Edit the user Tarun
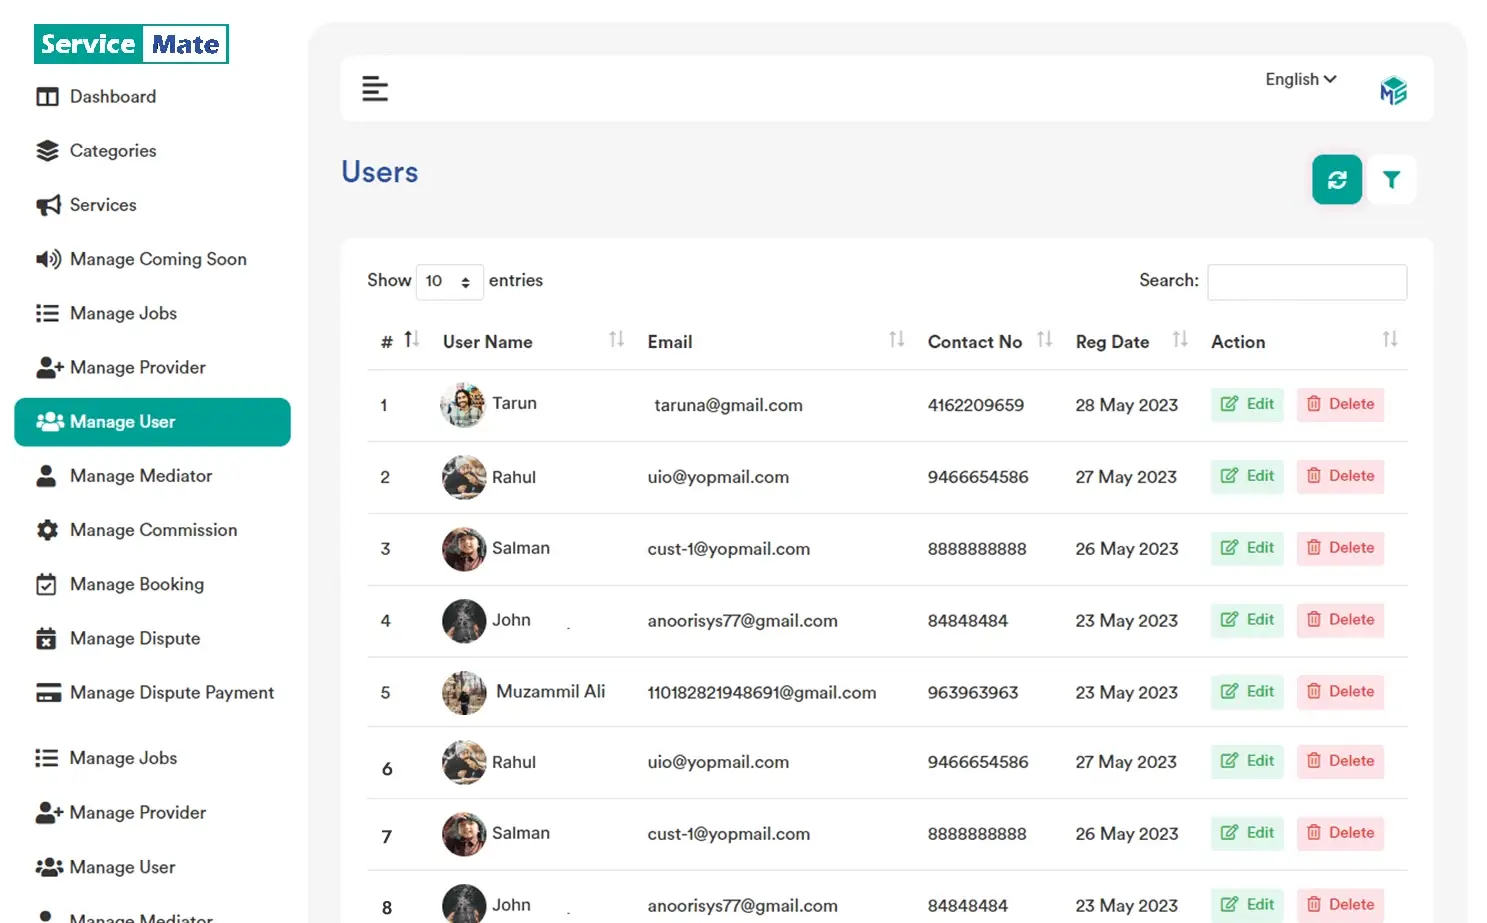This screenshot has width=1487, height=923. point(1246,405)
